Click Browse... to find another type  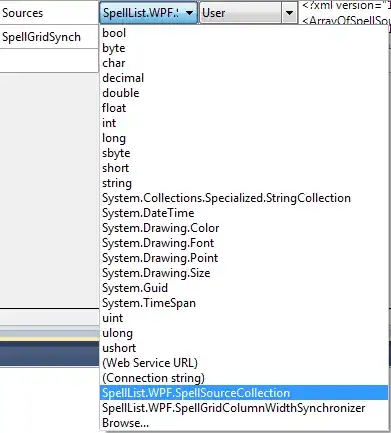pyautogui.click(x=244, y=423)
